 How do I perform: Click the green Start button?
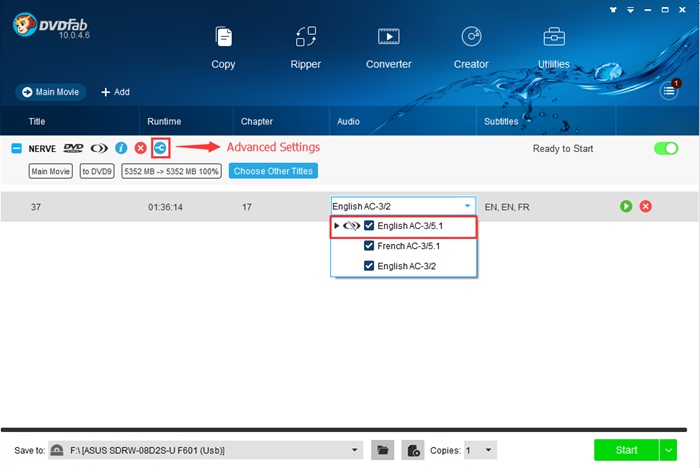pyautogui.click(x=626, y=450)
